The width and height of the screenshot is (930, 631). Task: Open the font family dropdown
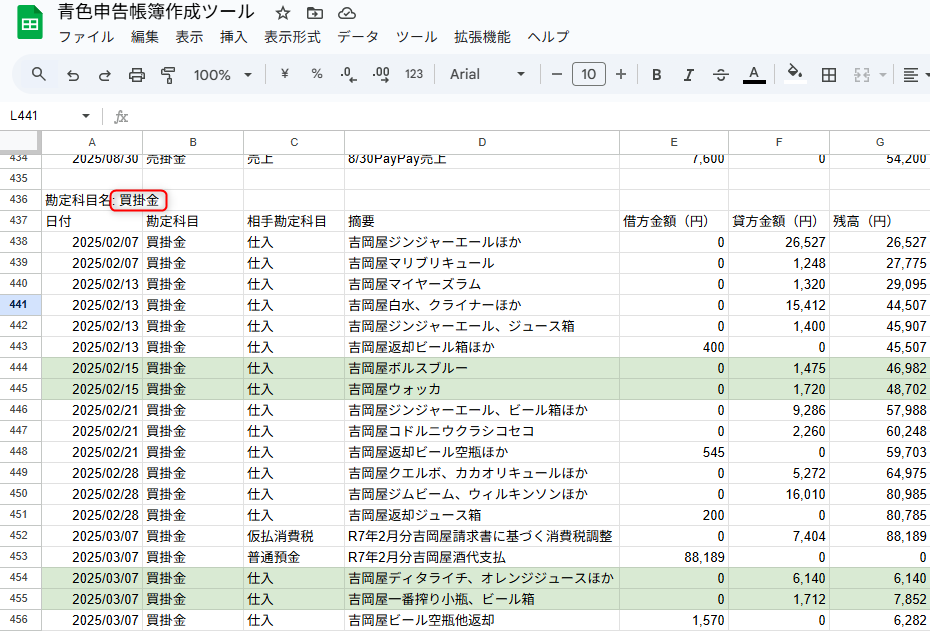point(487,74)
